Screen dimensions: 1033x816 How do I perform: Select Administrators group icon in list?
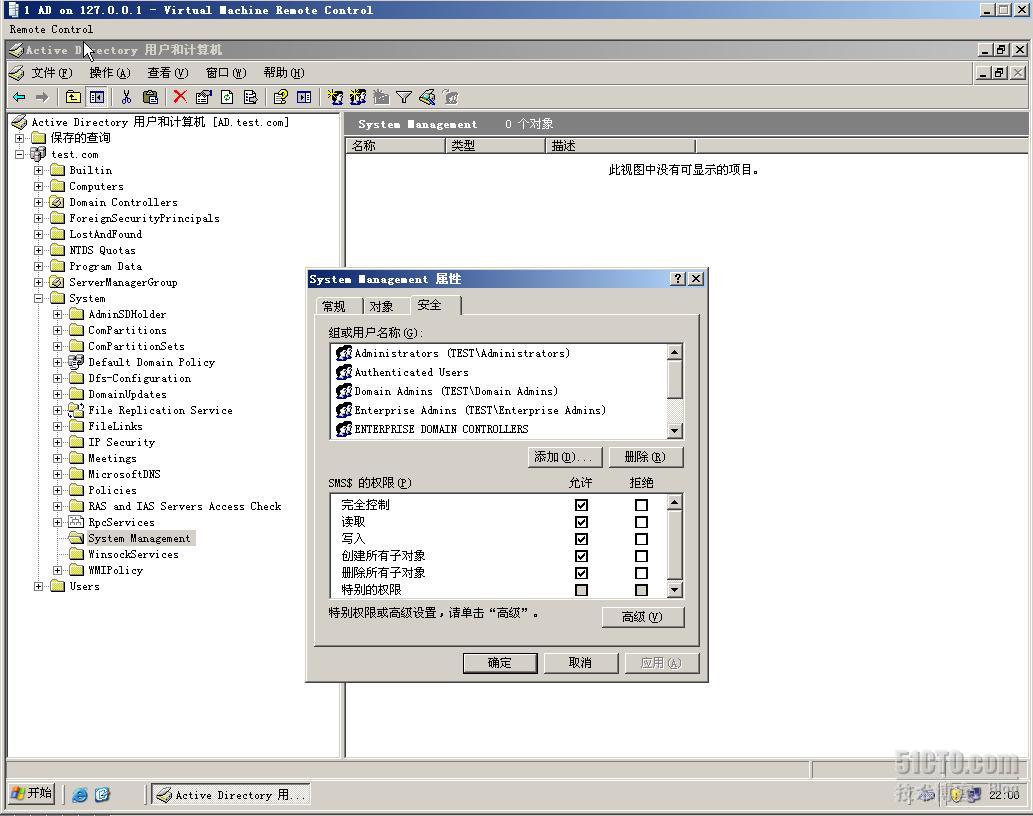pyautogui.click(x=344, y=353)
